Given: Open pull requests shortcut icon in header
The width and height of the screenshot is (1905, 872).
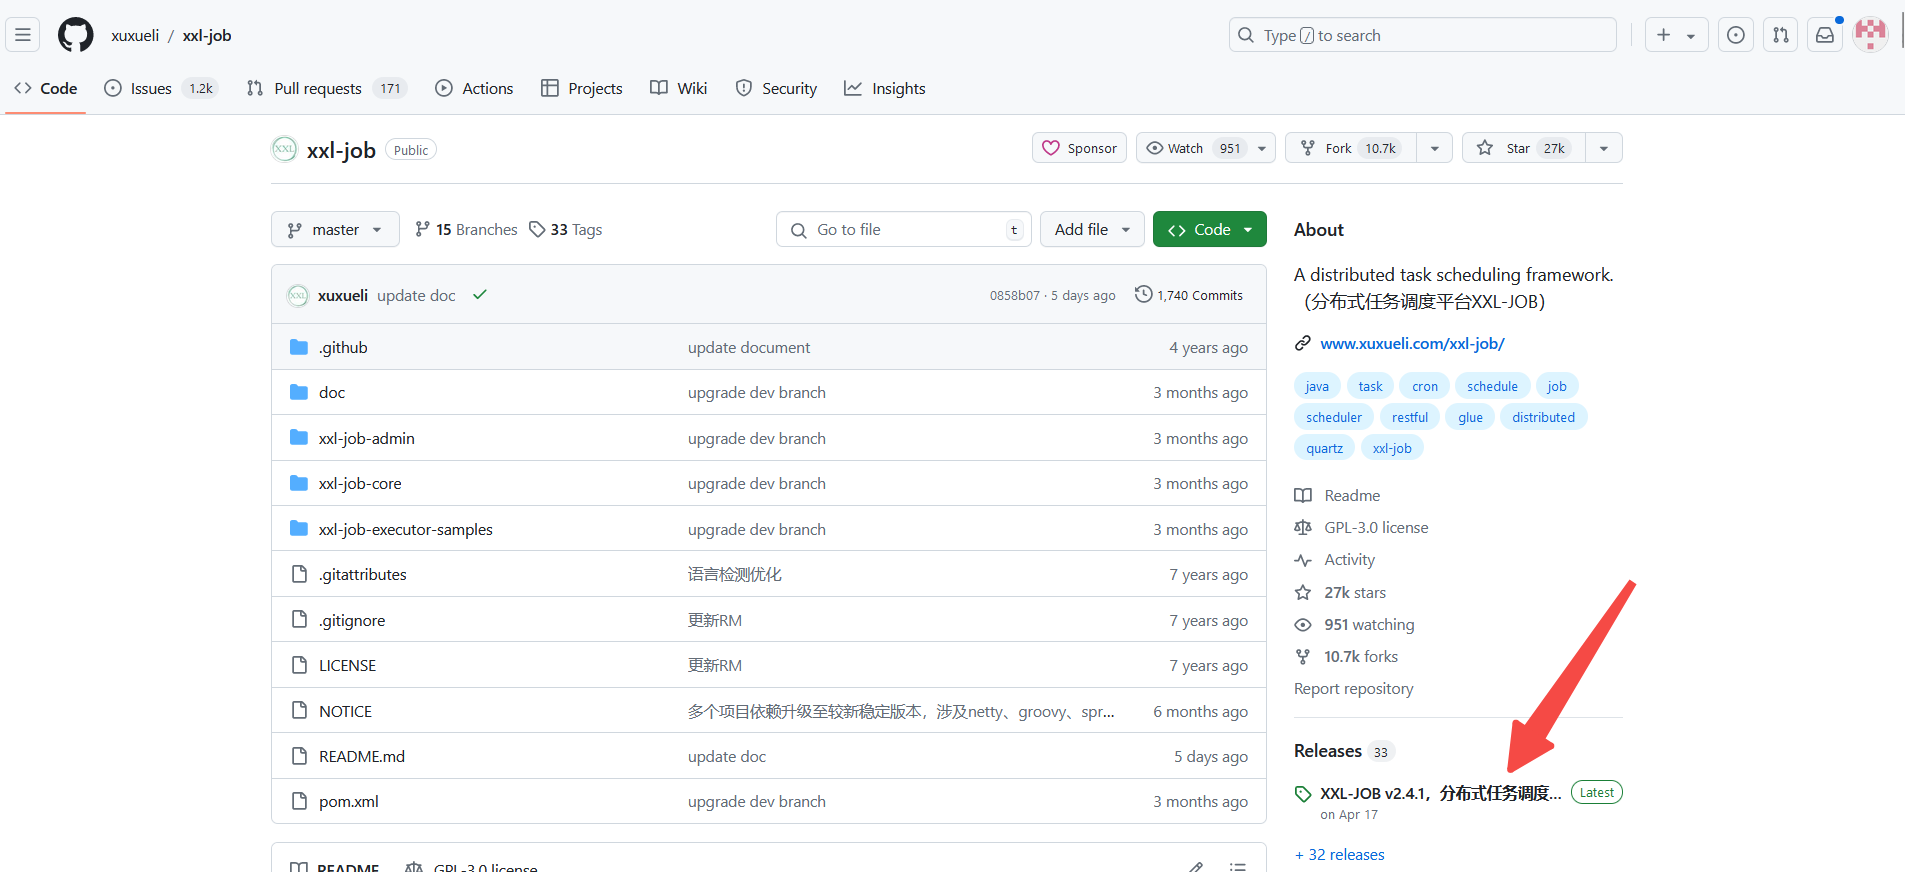Looking at the screenshot, I should (x=1781, y=35).
